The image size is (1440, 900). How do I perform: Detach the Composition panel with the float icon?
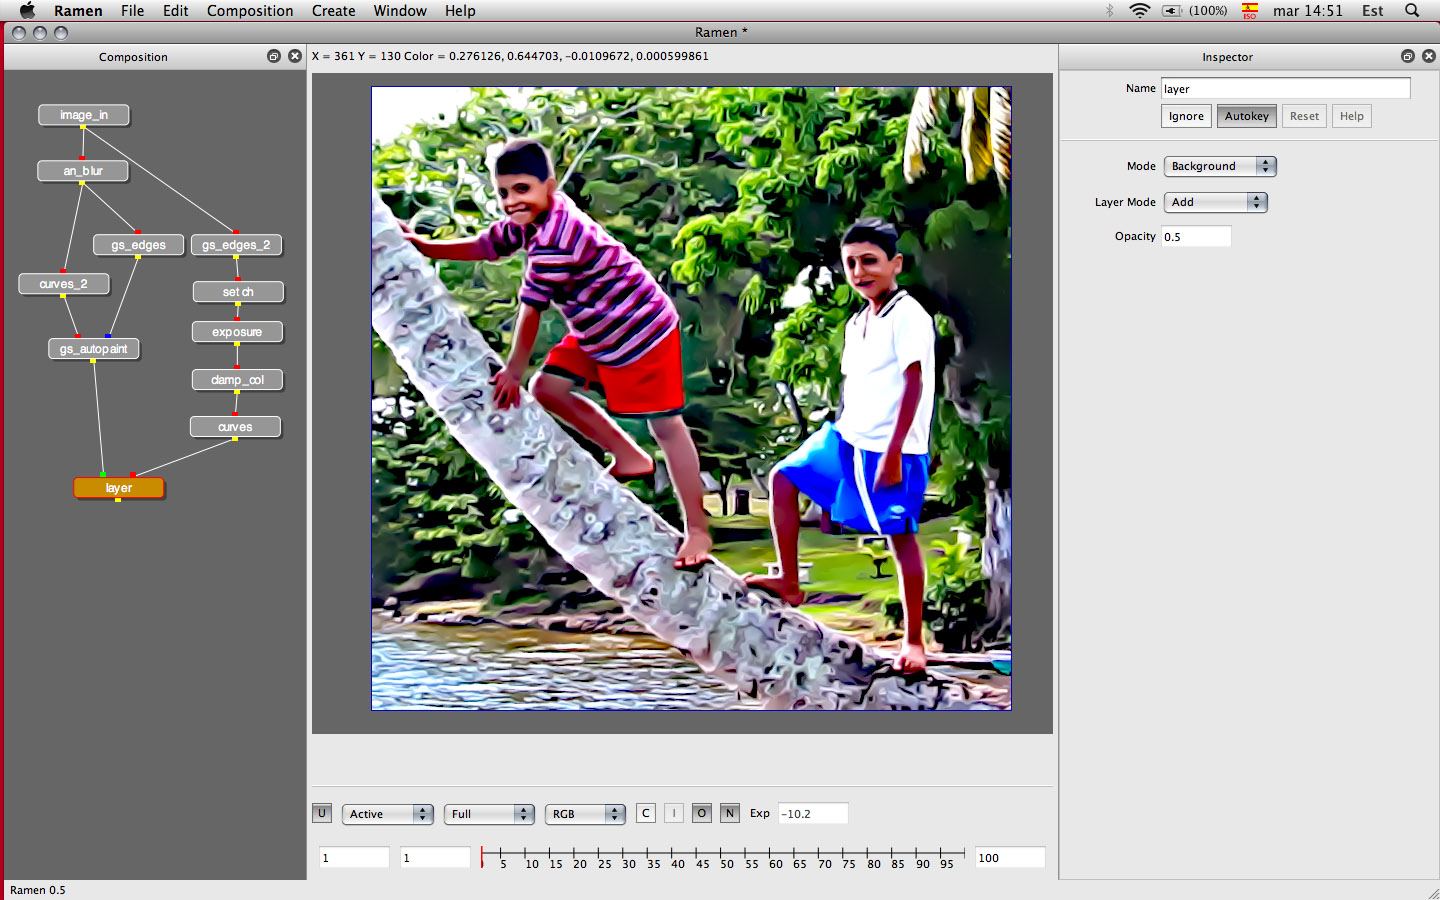pyautogui.click(x=274, y=57)
